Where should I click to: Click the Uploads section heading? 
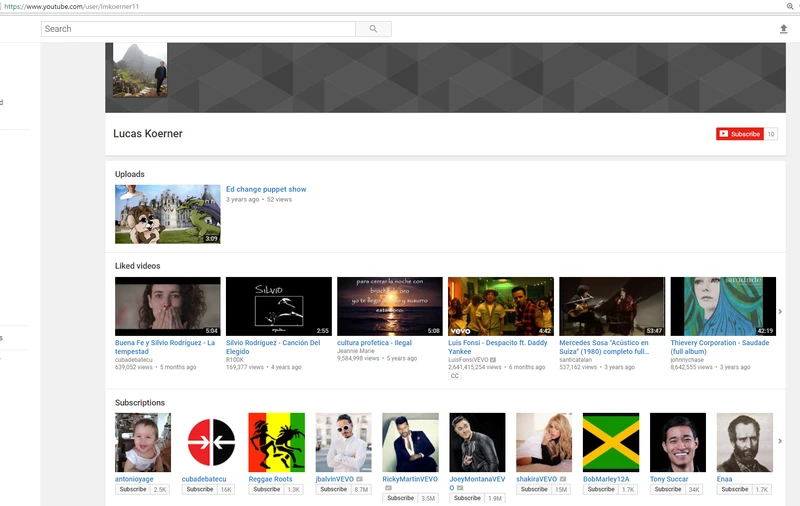tap(130, 174)
